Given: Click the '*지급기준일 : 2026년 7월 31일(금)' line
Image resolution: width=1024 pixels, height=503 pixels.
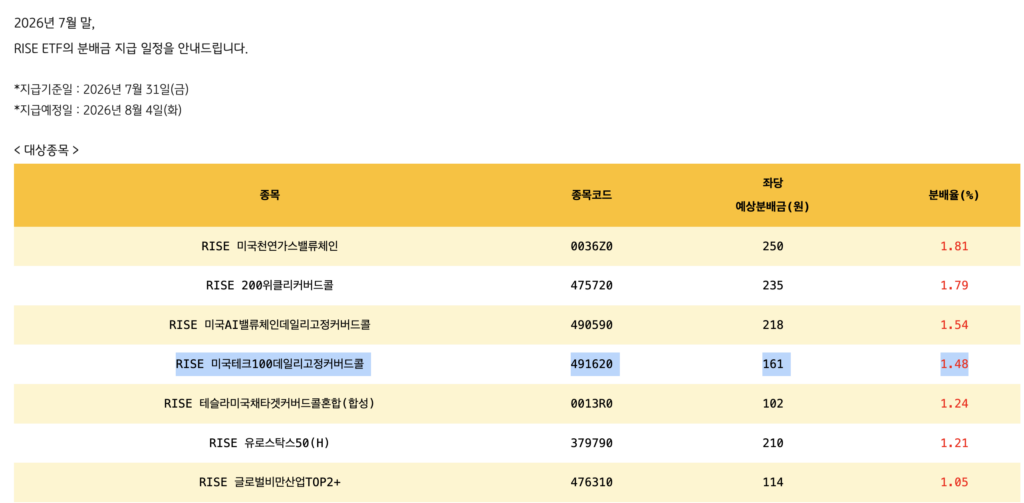Looking at the screenshot, I should click(101, 88).
